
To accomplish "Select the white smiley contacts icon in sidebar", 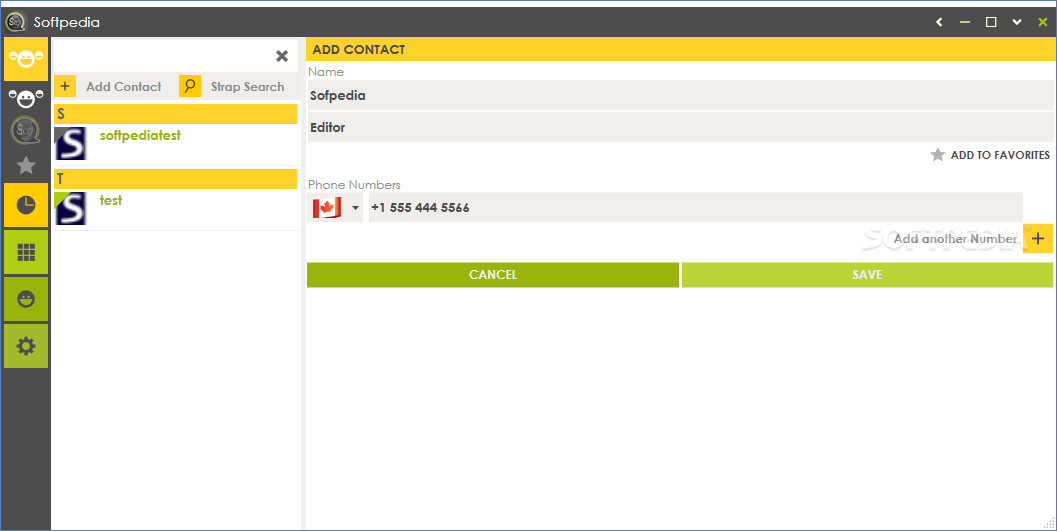I will 26,100.
